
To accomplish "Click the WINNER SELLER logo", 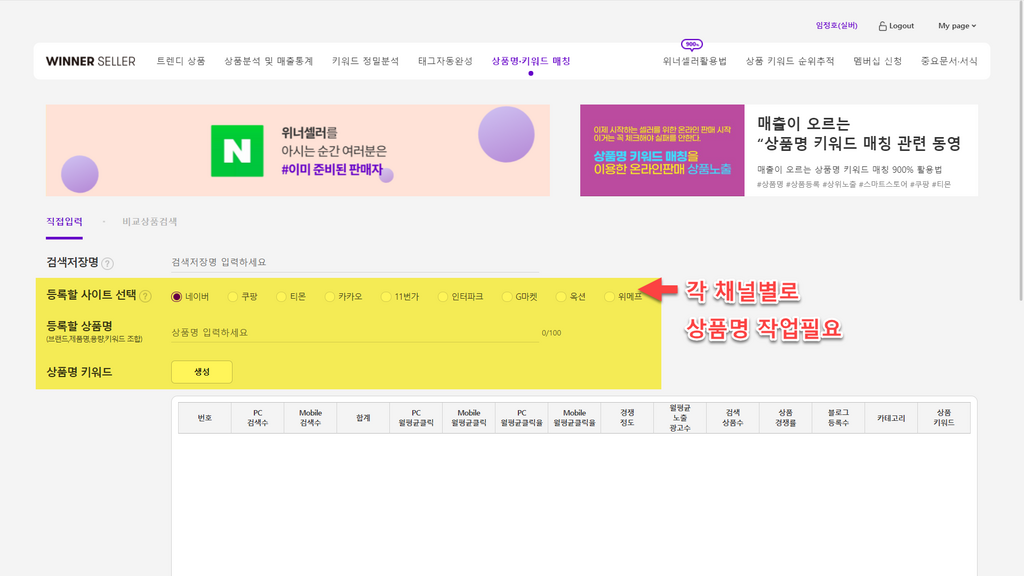I will point(90,61).
